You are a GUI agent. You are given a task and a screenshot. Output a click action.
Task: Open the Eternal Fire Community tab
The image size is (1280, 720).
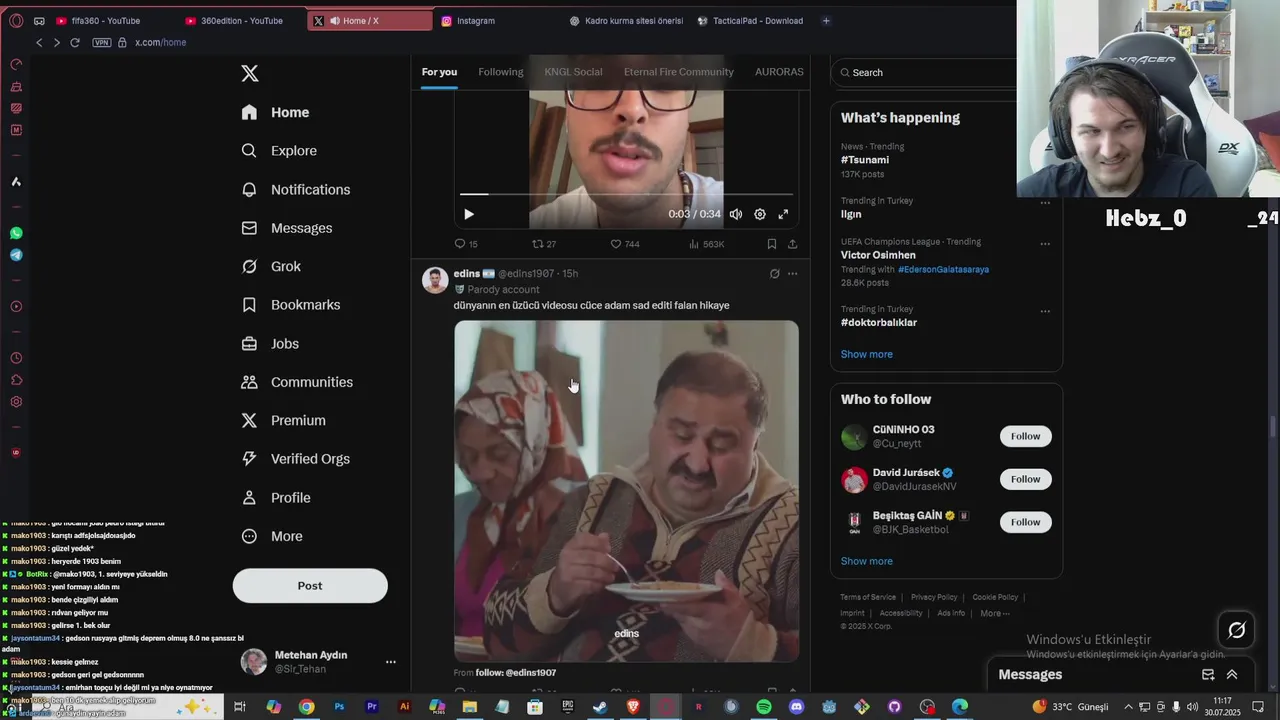click(x=679, y=72)
